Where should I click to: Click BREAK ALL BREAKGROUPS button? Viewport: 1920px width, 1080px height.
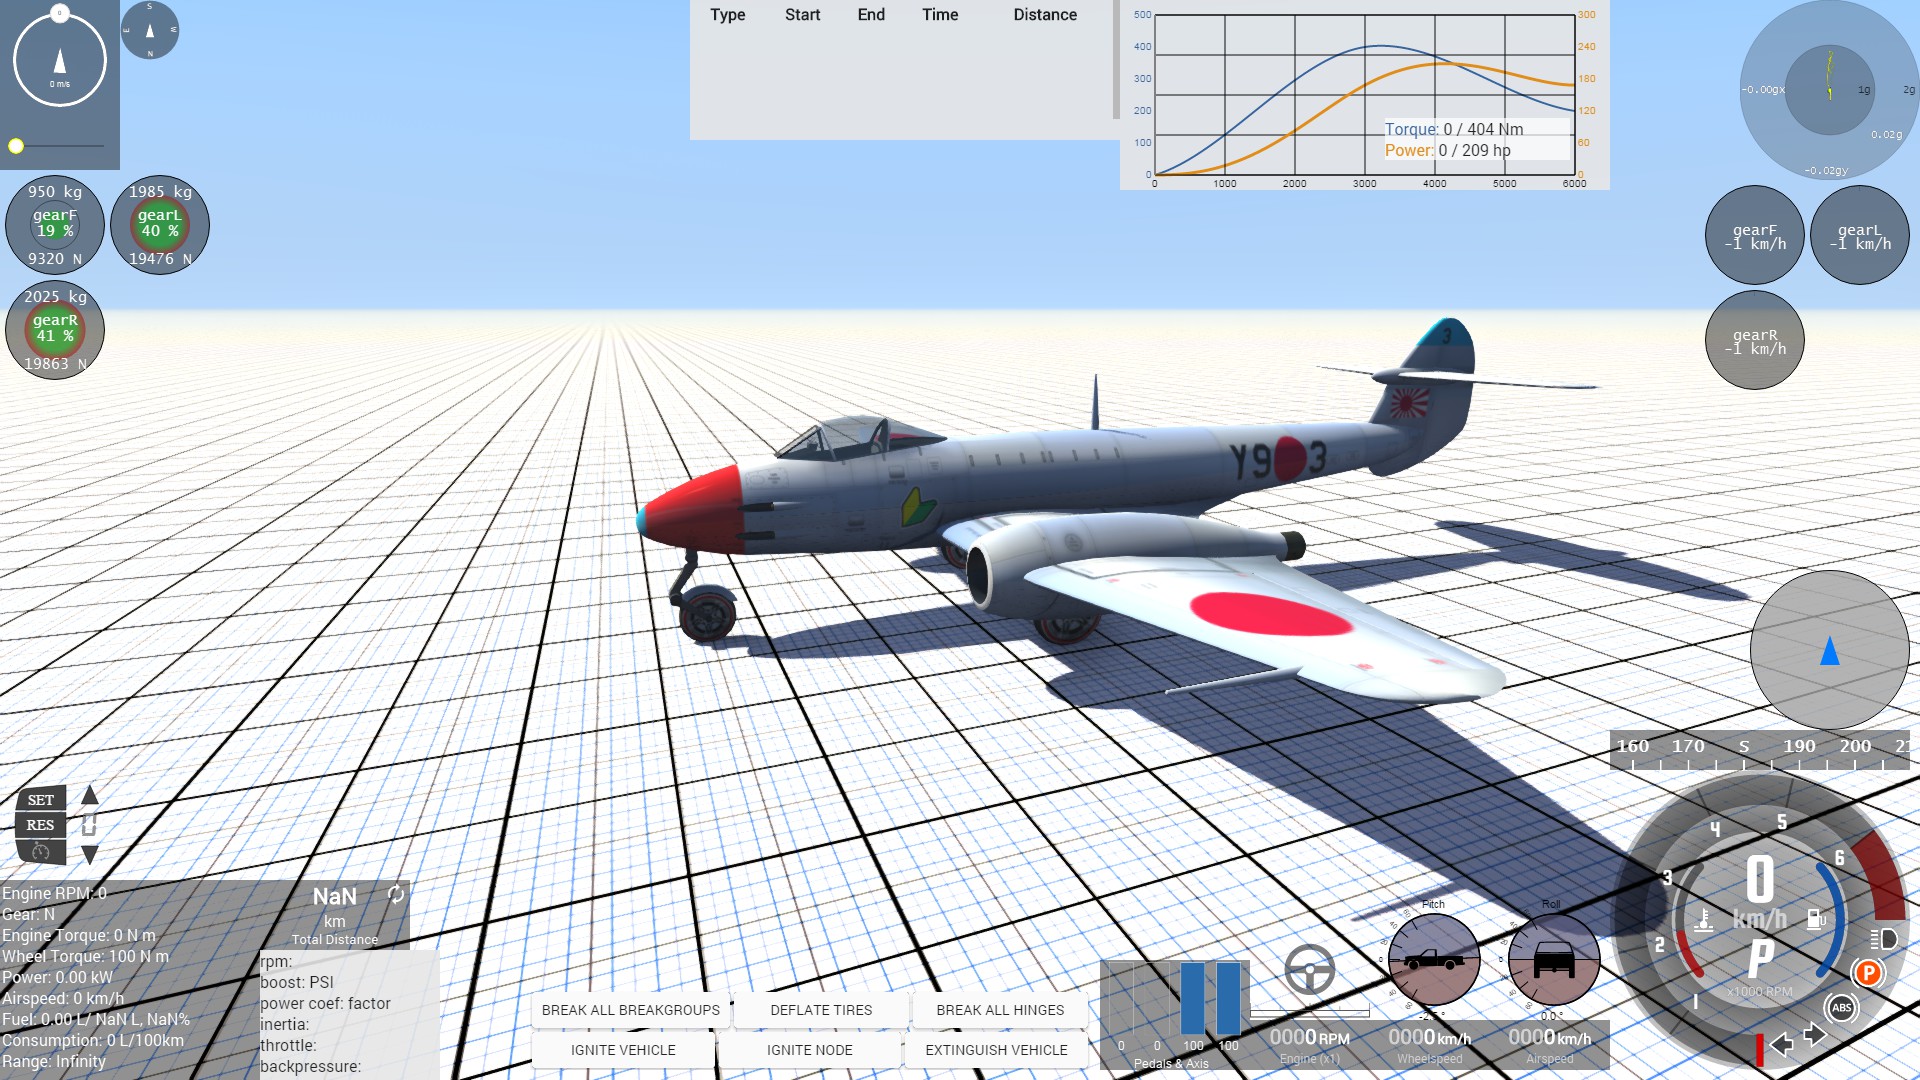[x=631, y=1010]
